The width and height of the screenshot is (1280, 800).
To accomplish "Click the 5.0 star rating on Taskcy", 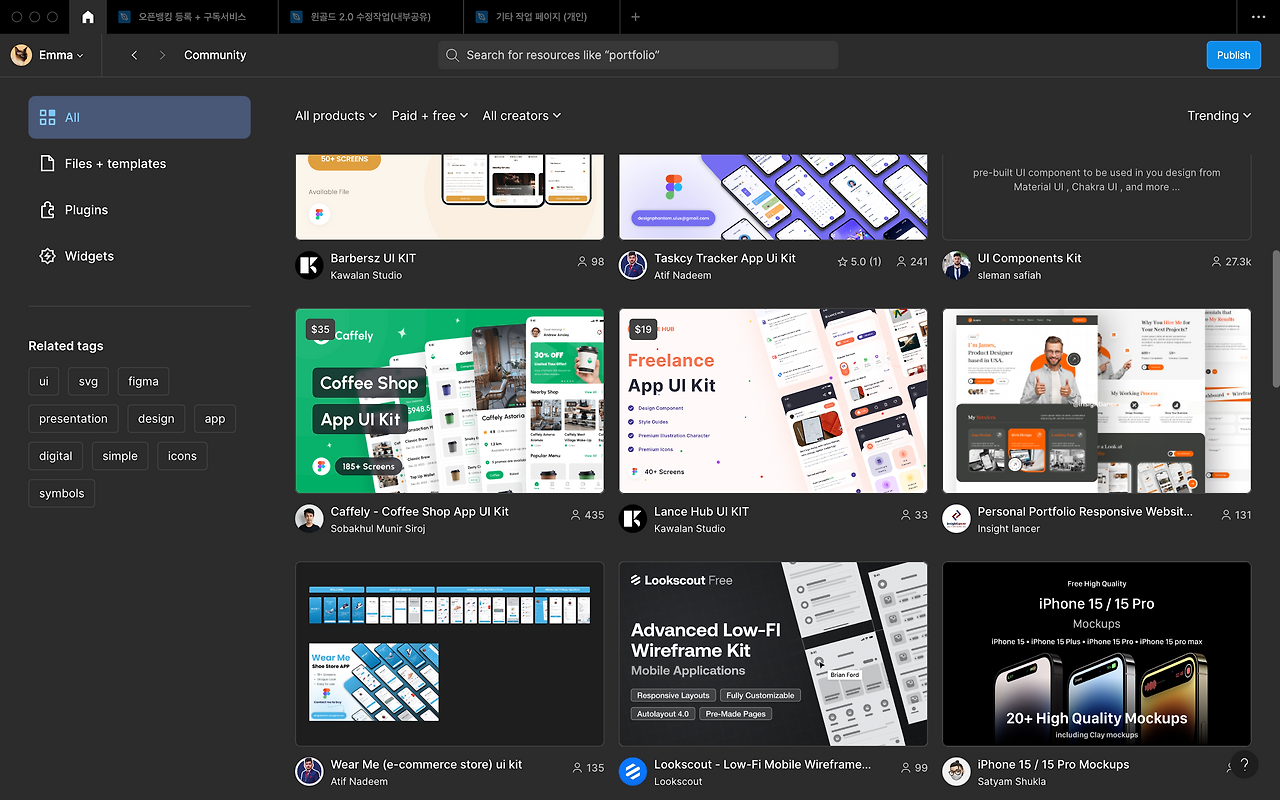I will click(x=859, y=262).
